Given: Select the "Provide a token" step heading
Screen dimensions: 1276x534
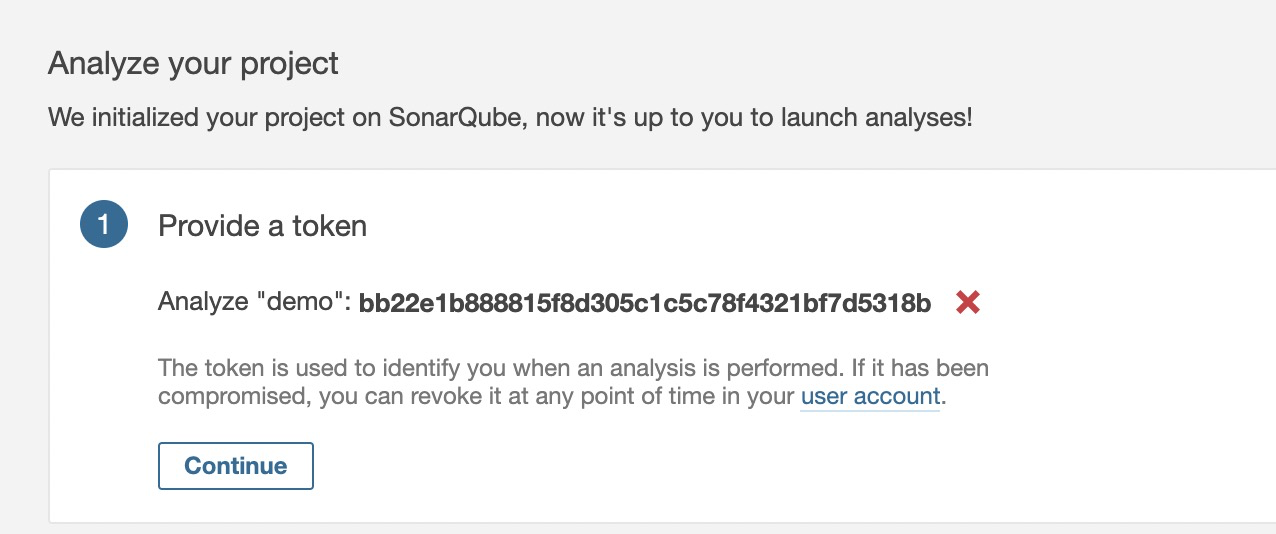Looking at the screenshot, I should [x=262, y=226].
